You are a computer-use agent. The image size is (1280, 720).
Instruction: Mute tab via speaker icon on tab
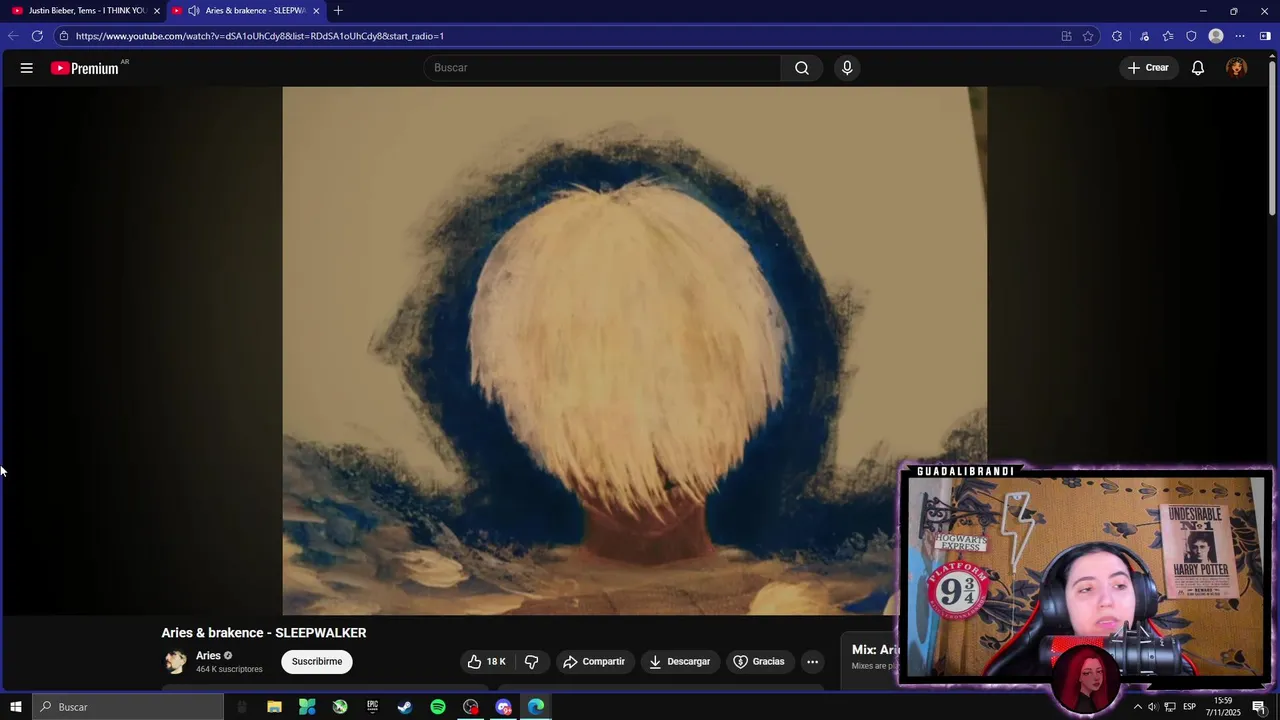(193, 10)
